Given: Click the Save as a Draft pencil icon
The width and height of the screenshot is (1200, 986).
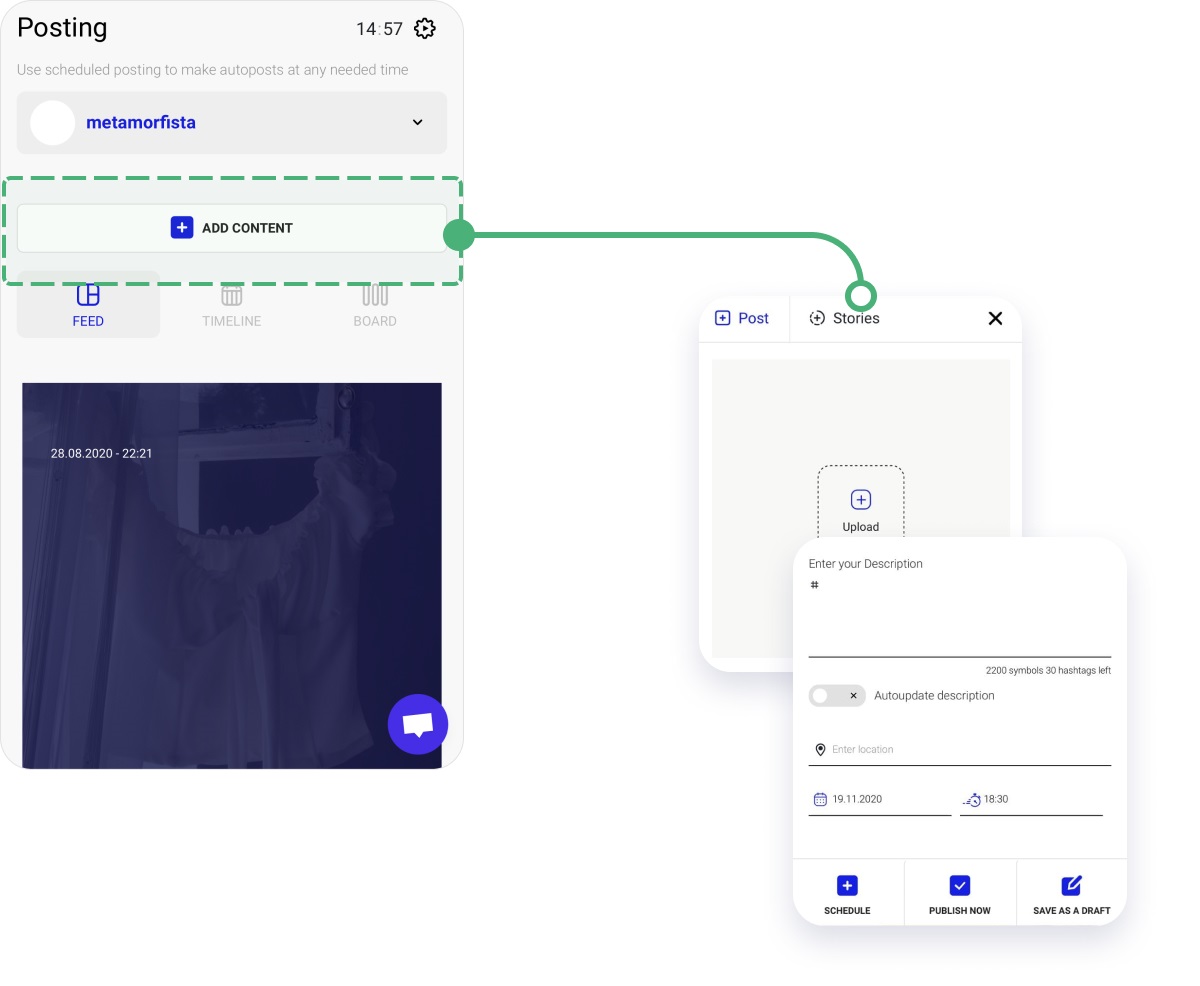Looking at the screenshot, I should (1072, 885).
